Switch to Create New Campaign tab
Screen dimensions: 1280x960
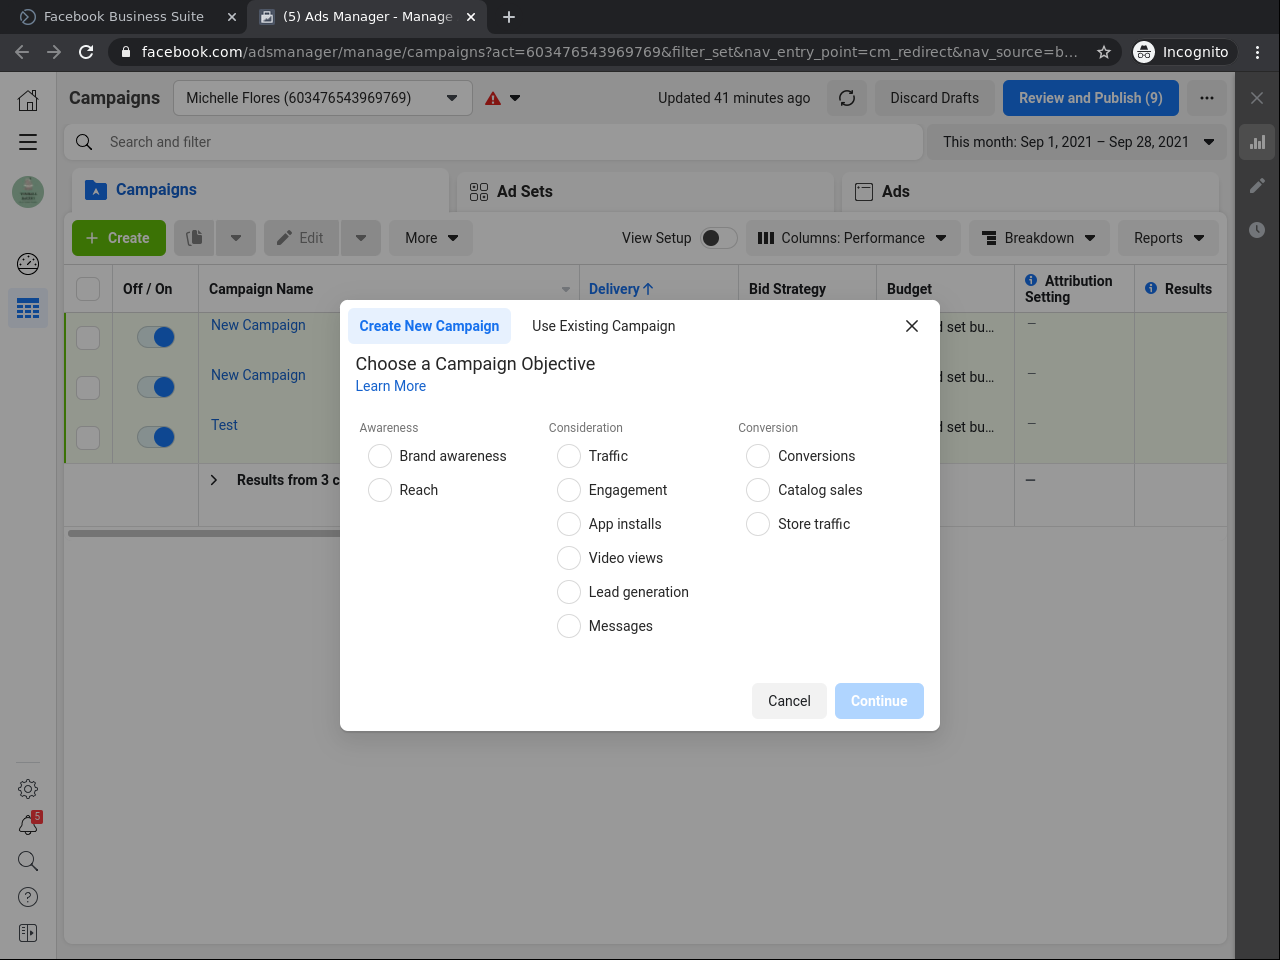tap(429, 326)
